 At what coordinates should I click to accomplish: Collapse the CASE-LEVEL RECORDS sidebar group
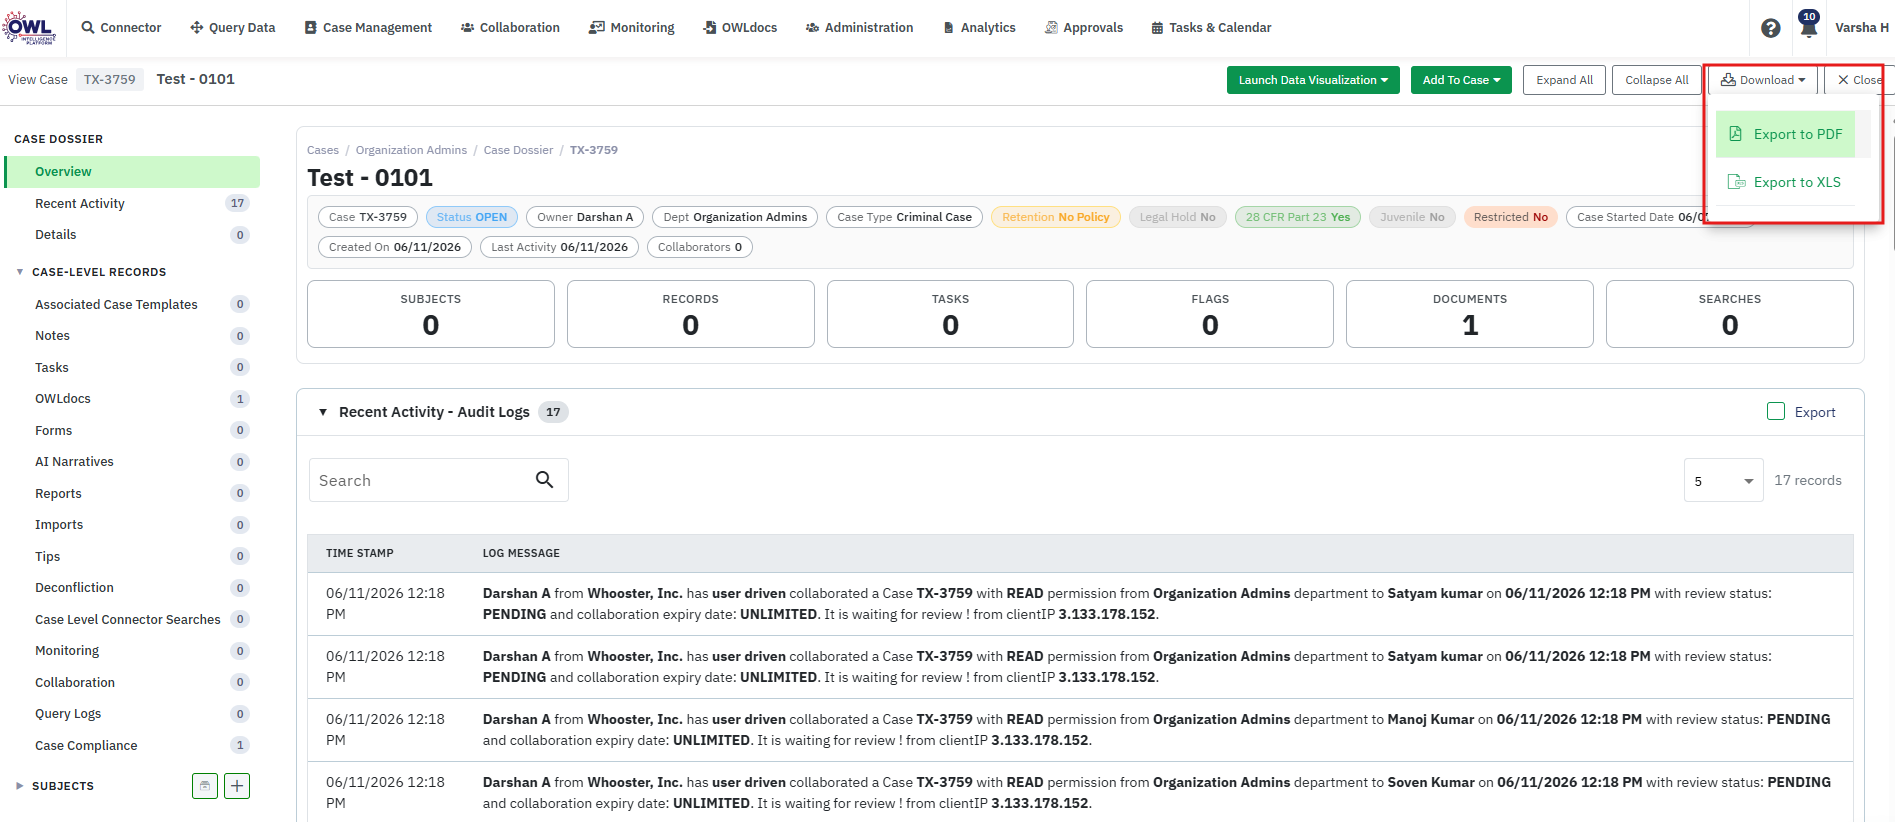click(x=20, y=272)
